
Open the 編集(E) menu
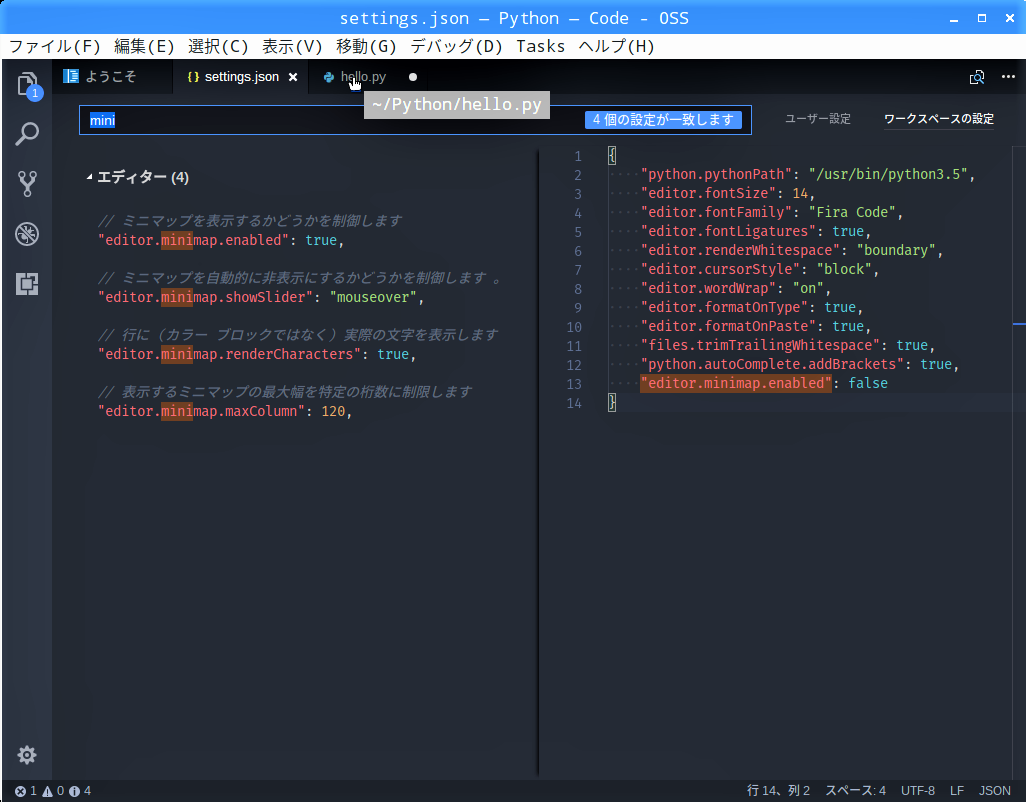(144, 46)
